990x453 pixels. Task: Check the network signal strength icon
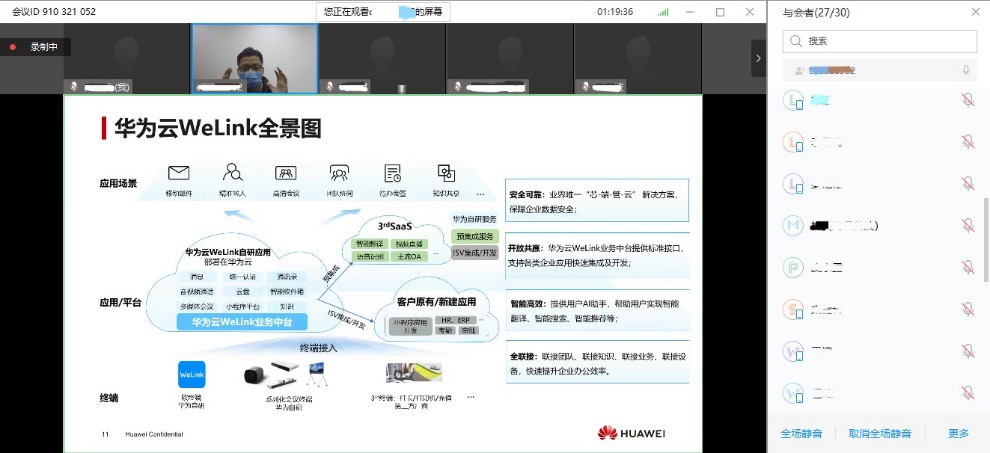click(x=663, y=11)
